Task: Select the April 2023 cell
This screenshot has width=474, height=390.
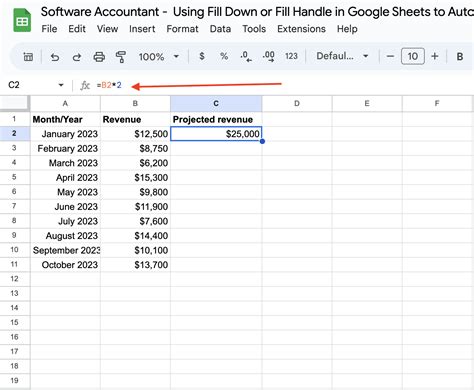Action: pos(65,177)
